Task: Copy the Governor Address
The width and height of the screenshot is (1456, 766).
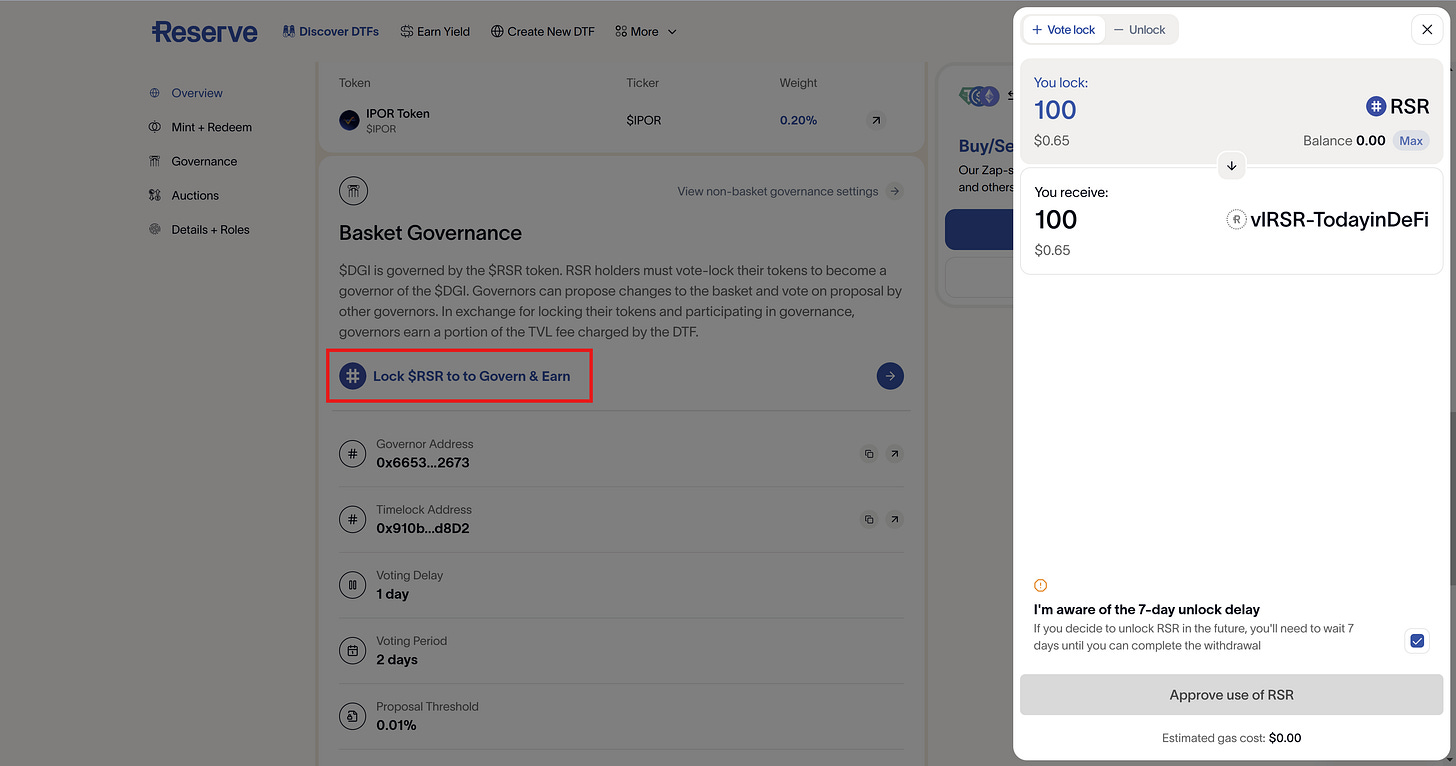Action: (869, 454)
